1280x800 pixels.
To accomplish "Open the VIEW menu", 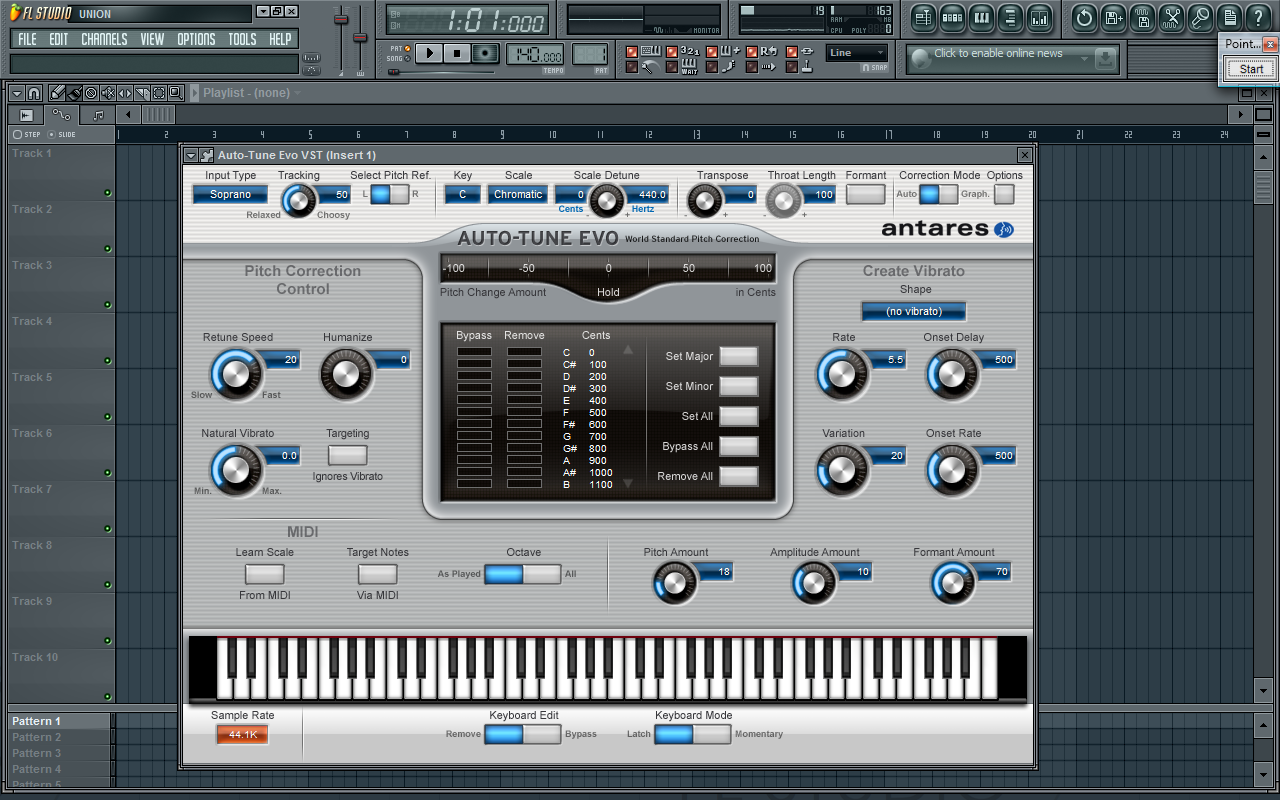I will [x=152, y=39].
